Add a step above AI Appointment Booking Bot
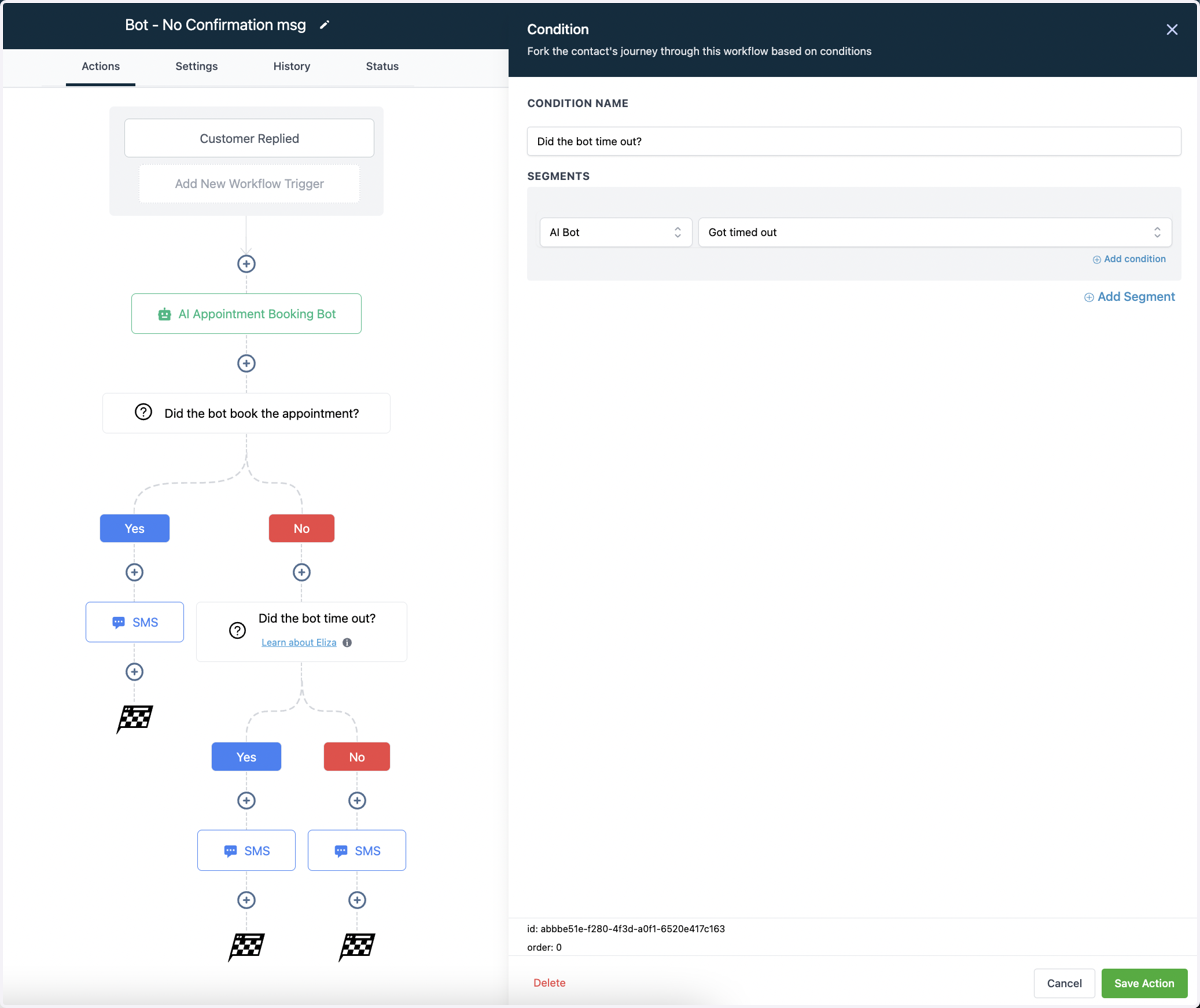The width and height of the screenshot is (1200, 1008). tap(246, 264)
